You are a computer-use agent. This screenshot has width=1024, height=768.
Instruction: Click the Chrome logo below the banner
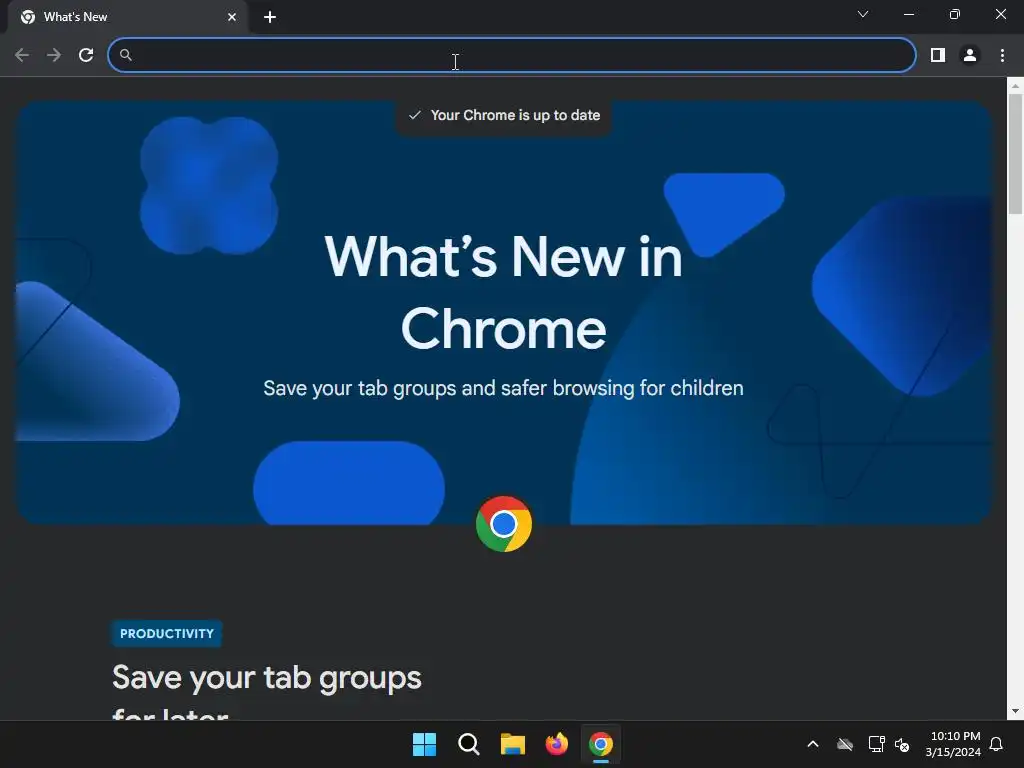click(x=504, y=524)
